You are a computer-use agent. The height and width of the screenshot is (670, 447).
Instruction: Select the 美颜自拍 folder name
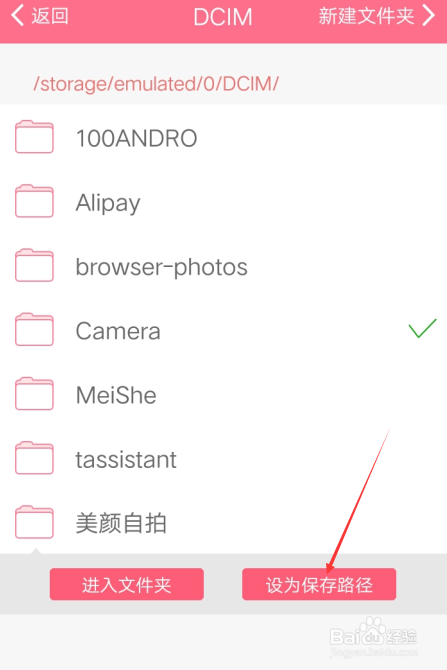[121, 523]
